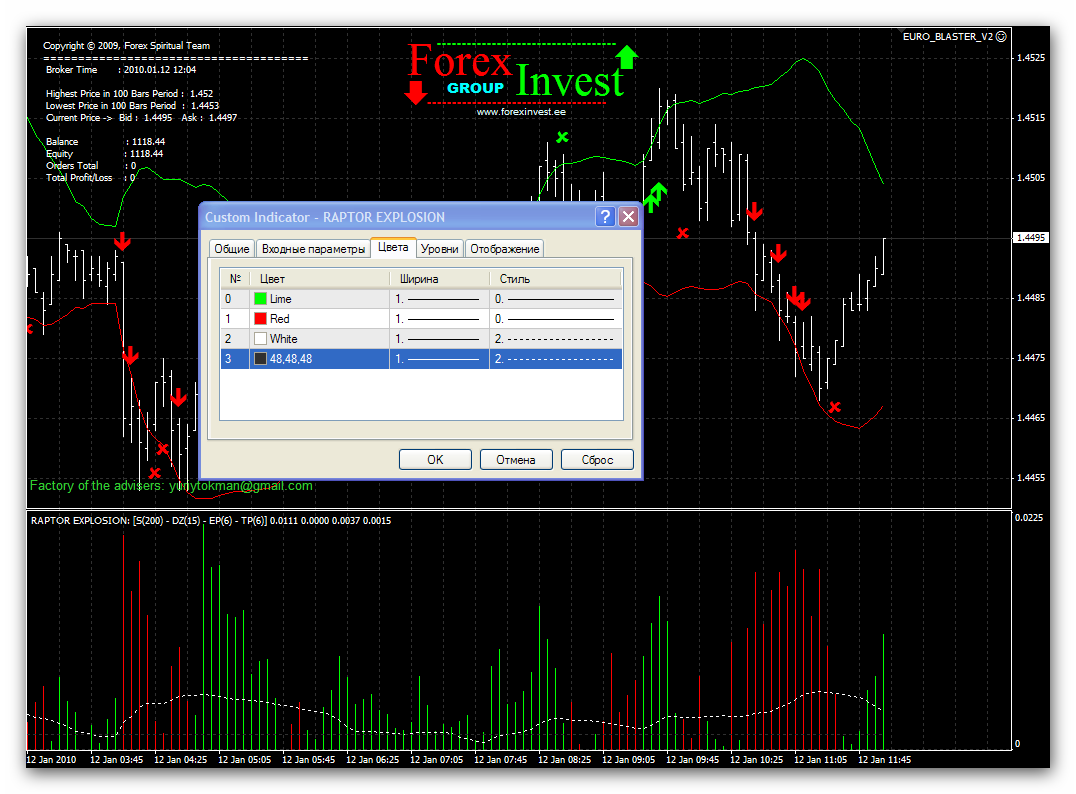The width and height of the screenshot is (1076, 794).
Task: Click the Стиль column header
Action: coord(555,279)
